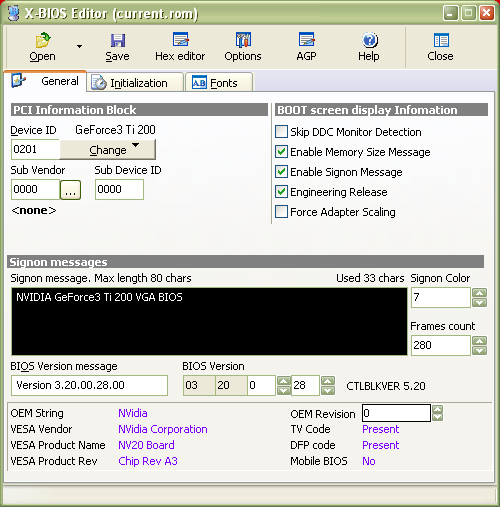The width and height of the screenshot is (500, 507).
Task: Open a BIOS file with Open icon
Action: point(42,47)
